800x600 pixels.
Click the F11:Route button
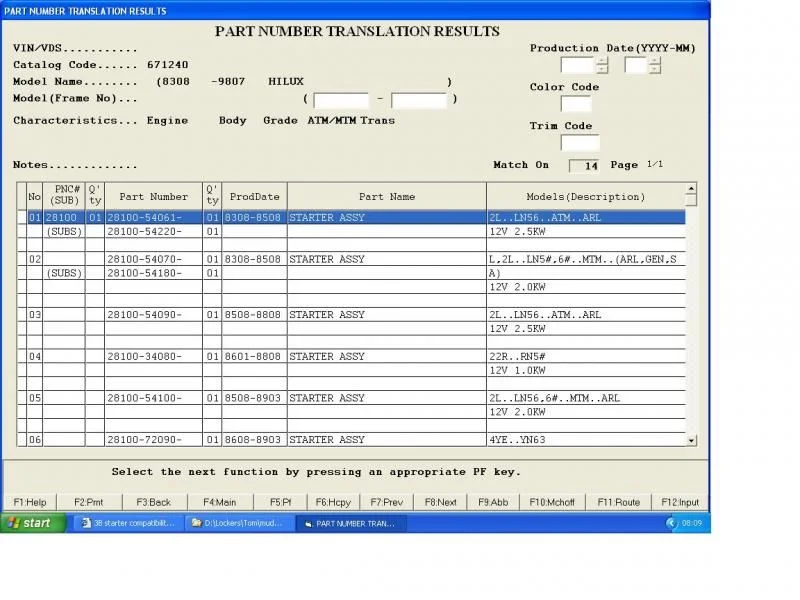tap(618, 502)
